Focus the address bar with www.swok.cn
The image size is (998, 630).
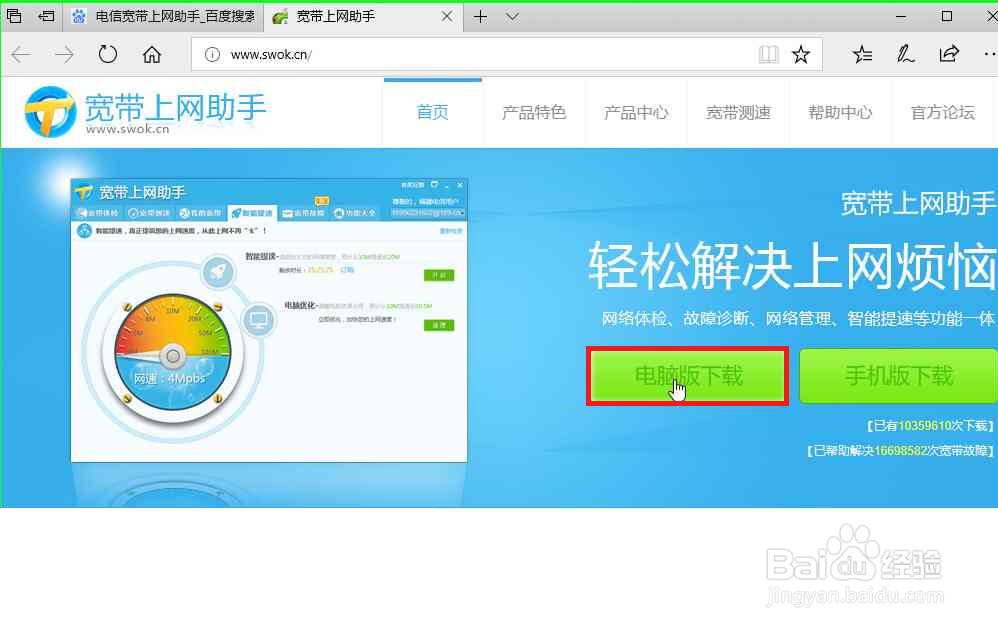coord(506,55)
